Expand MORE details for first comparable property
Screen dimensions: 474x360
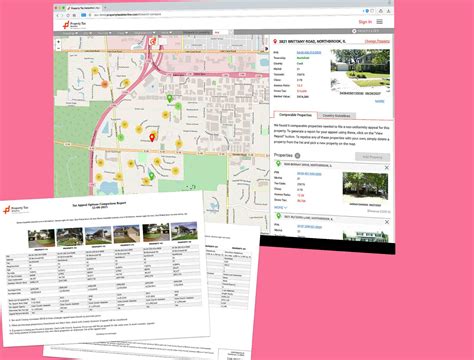click(x=280, y=207)
